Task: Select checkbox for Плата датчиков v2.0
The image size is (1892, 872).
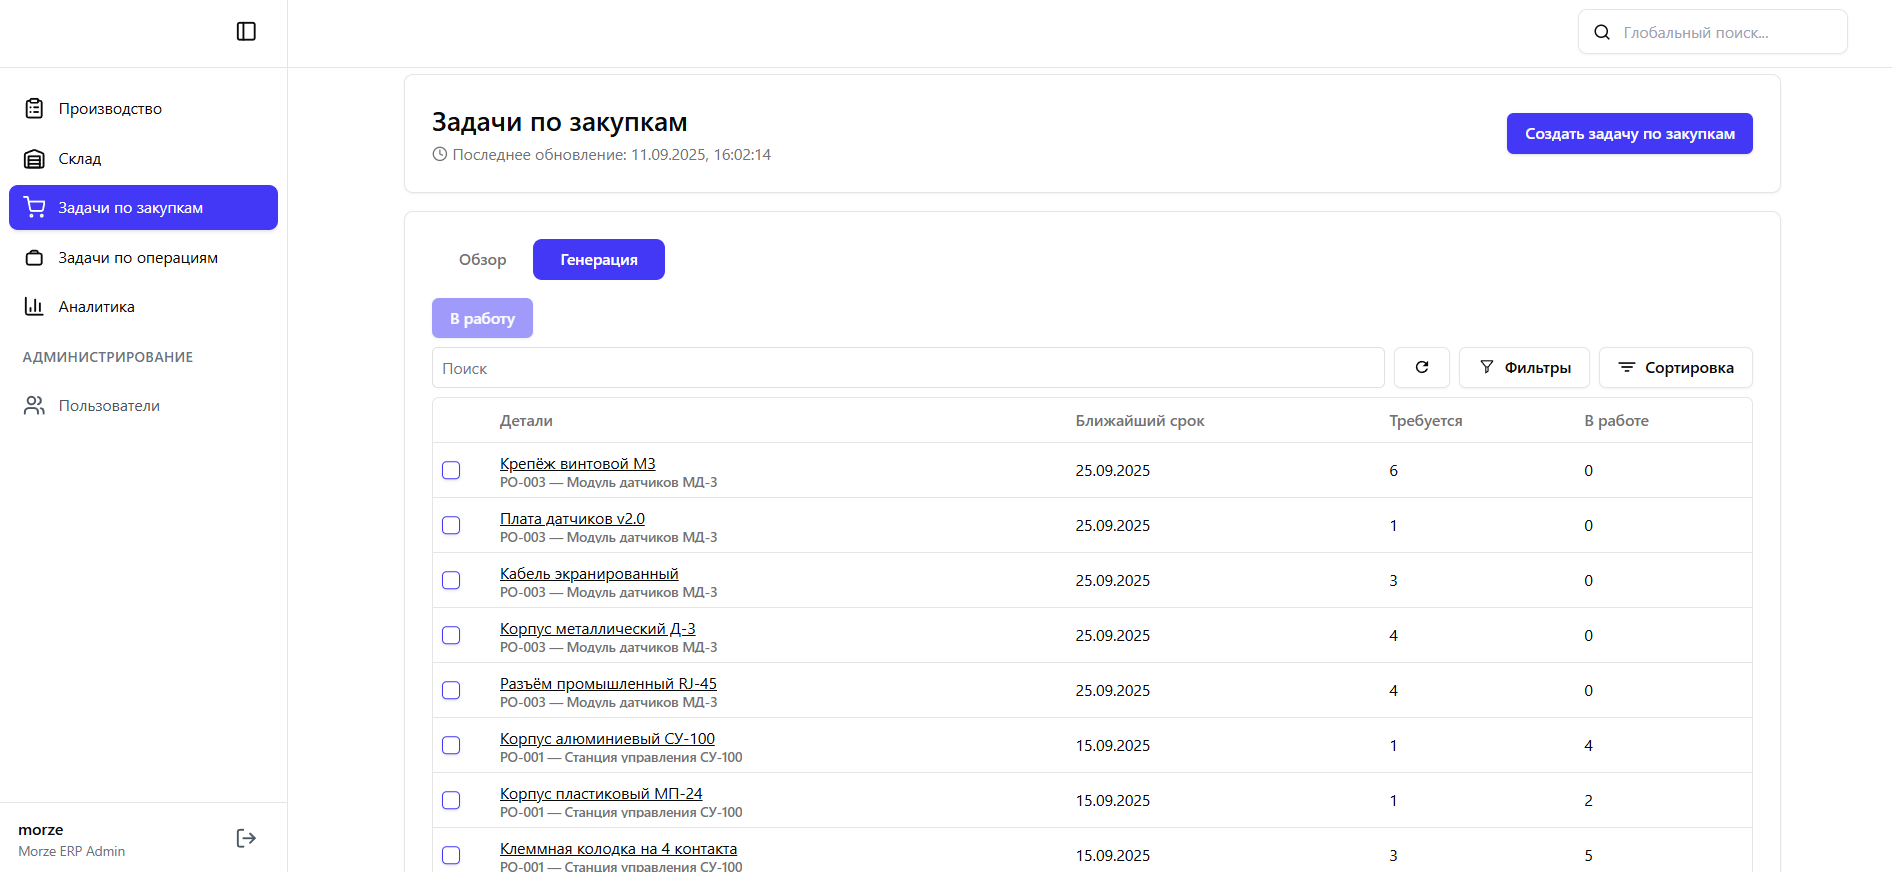Action: (451, 525)
